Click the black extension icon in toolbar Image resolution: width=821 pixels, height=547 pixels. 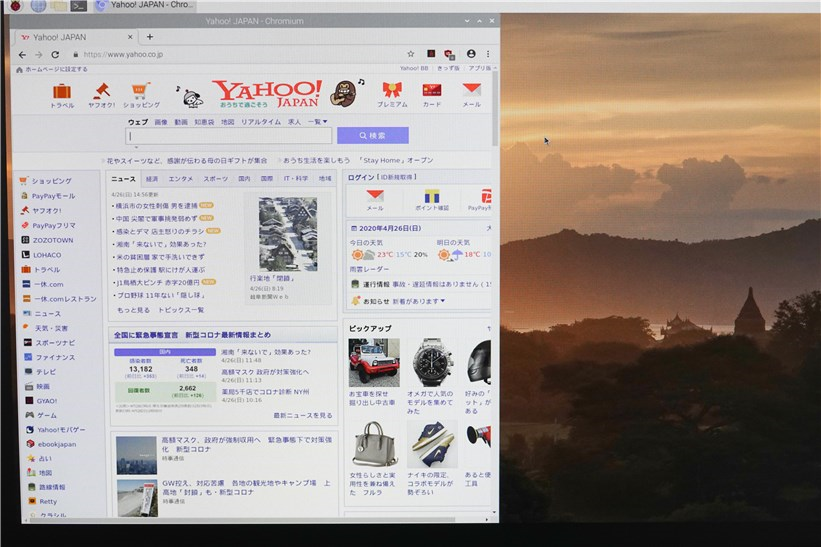point(431,54)
